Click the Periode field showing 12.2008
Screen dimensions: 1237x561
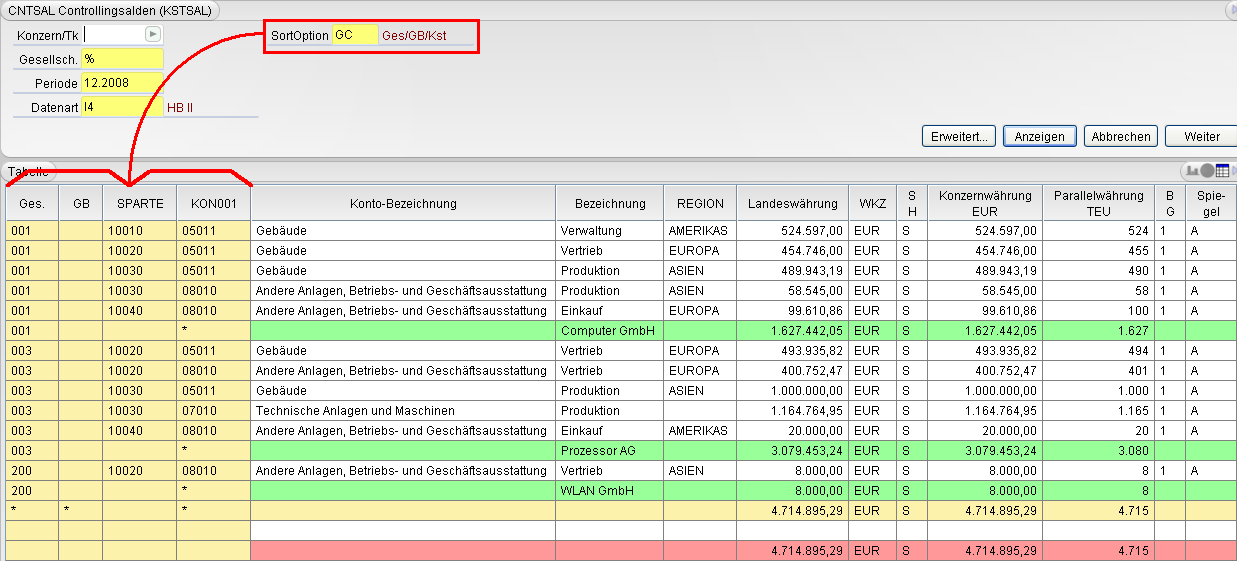(x=122, y=83)
